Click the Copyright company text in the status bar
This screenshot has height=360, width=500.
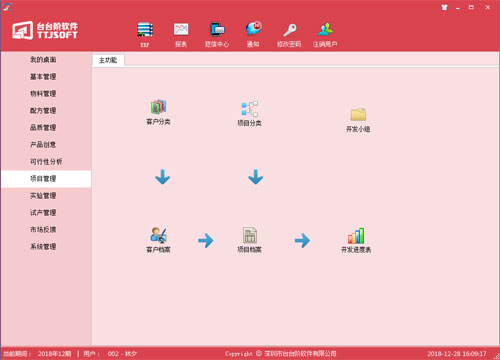pos(280,354)
